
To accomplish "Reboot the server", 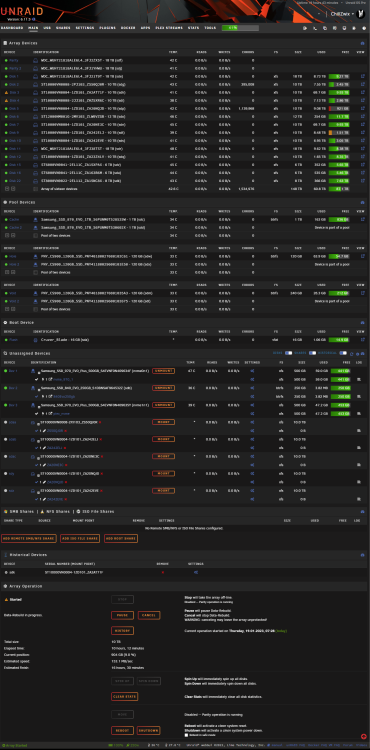I will (122, 731).
